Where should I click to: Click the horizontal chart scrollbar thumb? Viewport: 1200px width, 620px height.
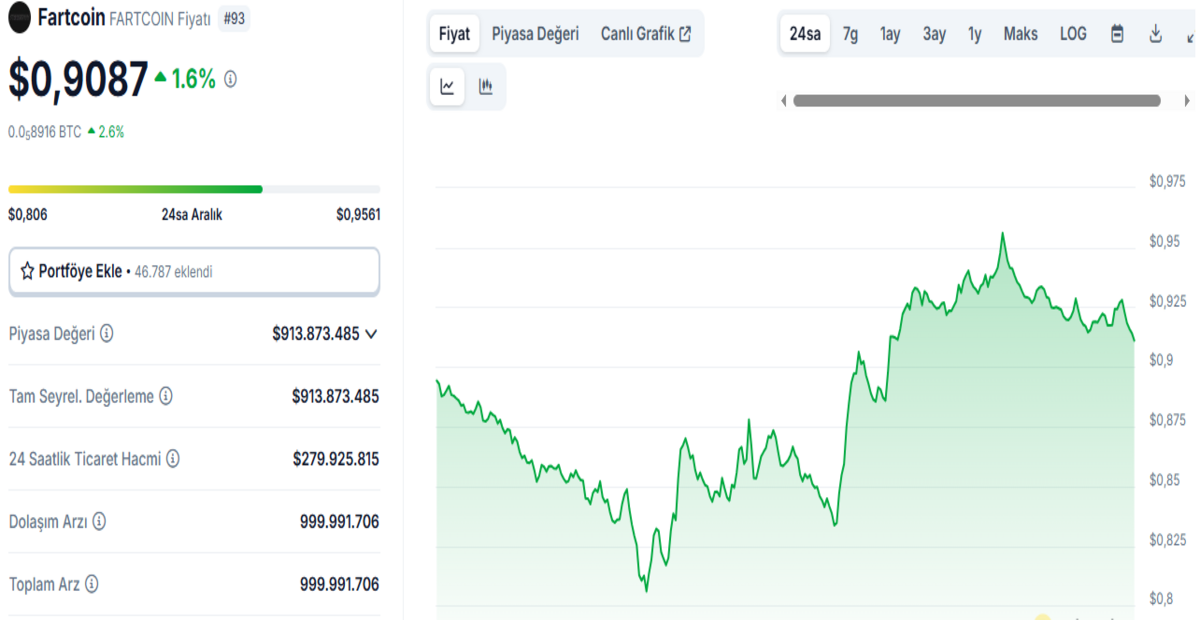[977, 100]
